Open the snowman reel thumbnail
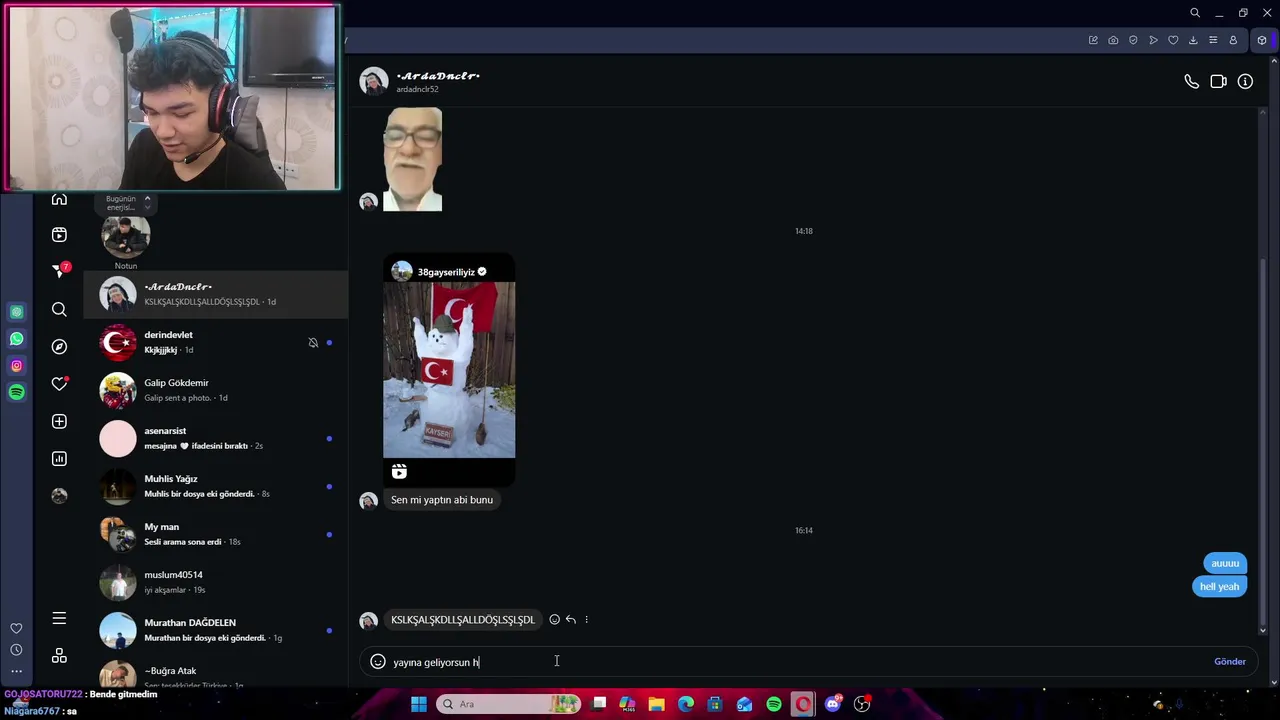Viewport: 1280px width, 720px height. point(449,370)
